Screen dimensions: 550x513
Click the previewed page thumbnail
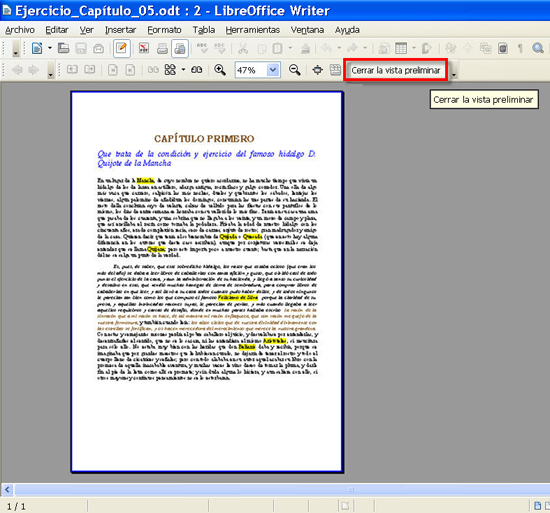[207, 282]
